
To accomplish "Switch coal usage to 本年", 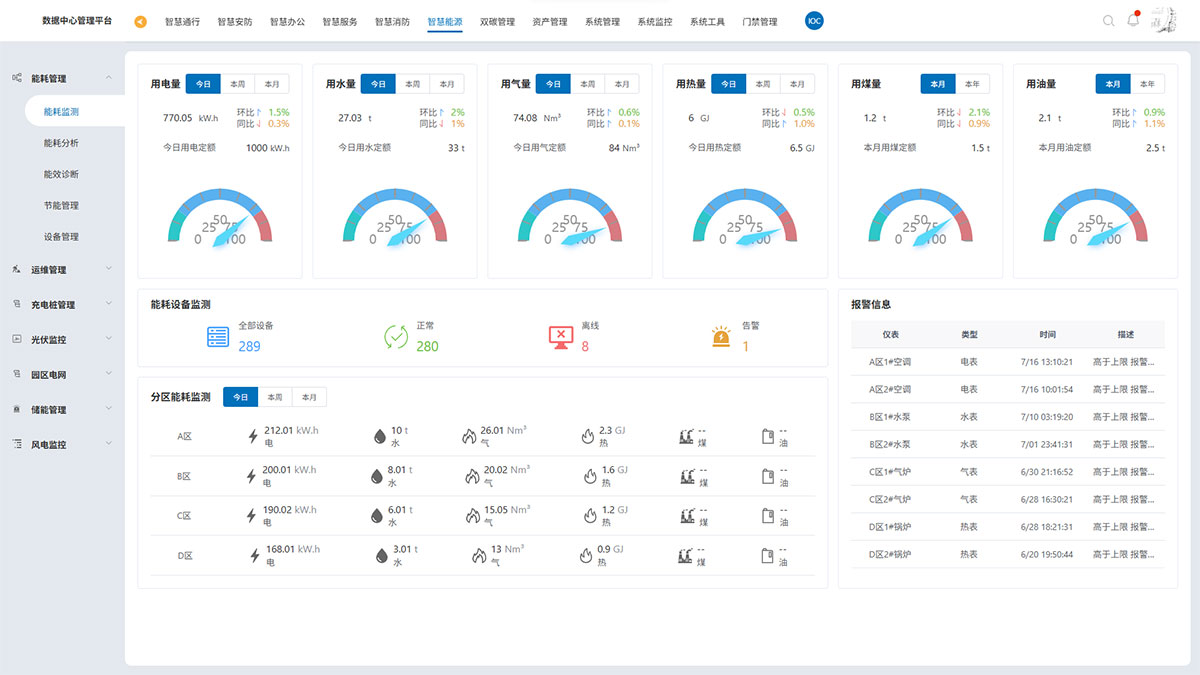I will (x=971, y=84).
